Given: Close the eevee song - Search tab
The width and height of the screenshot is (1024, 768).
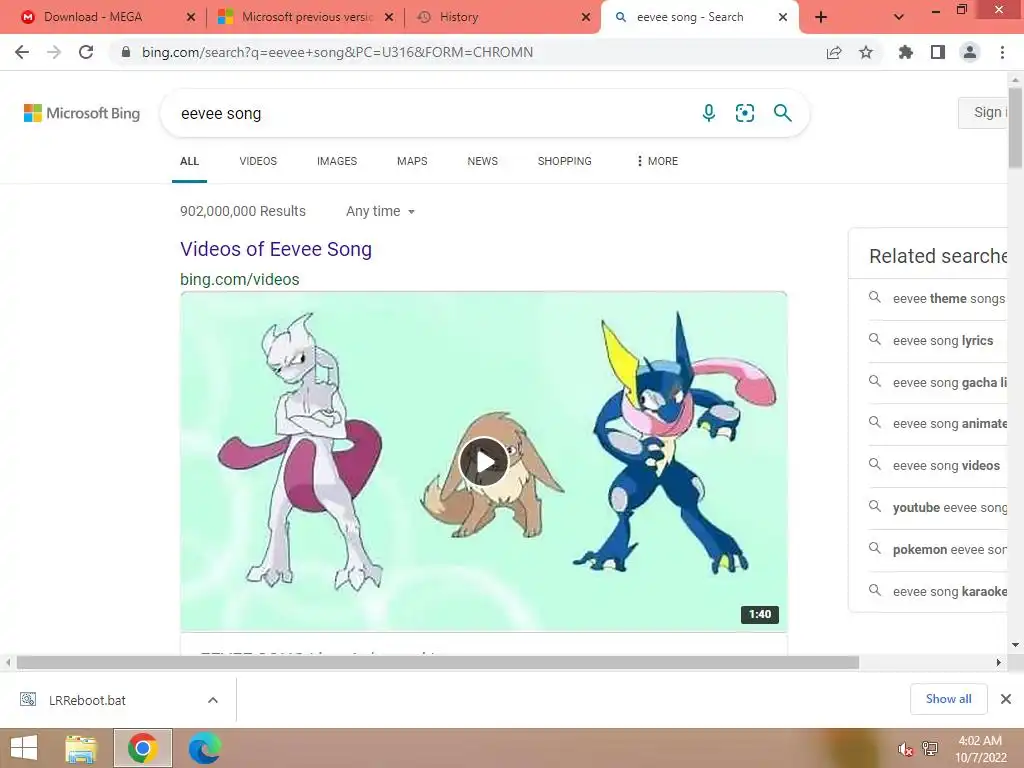Looking at the screenshot, I should pos(783,17).
